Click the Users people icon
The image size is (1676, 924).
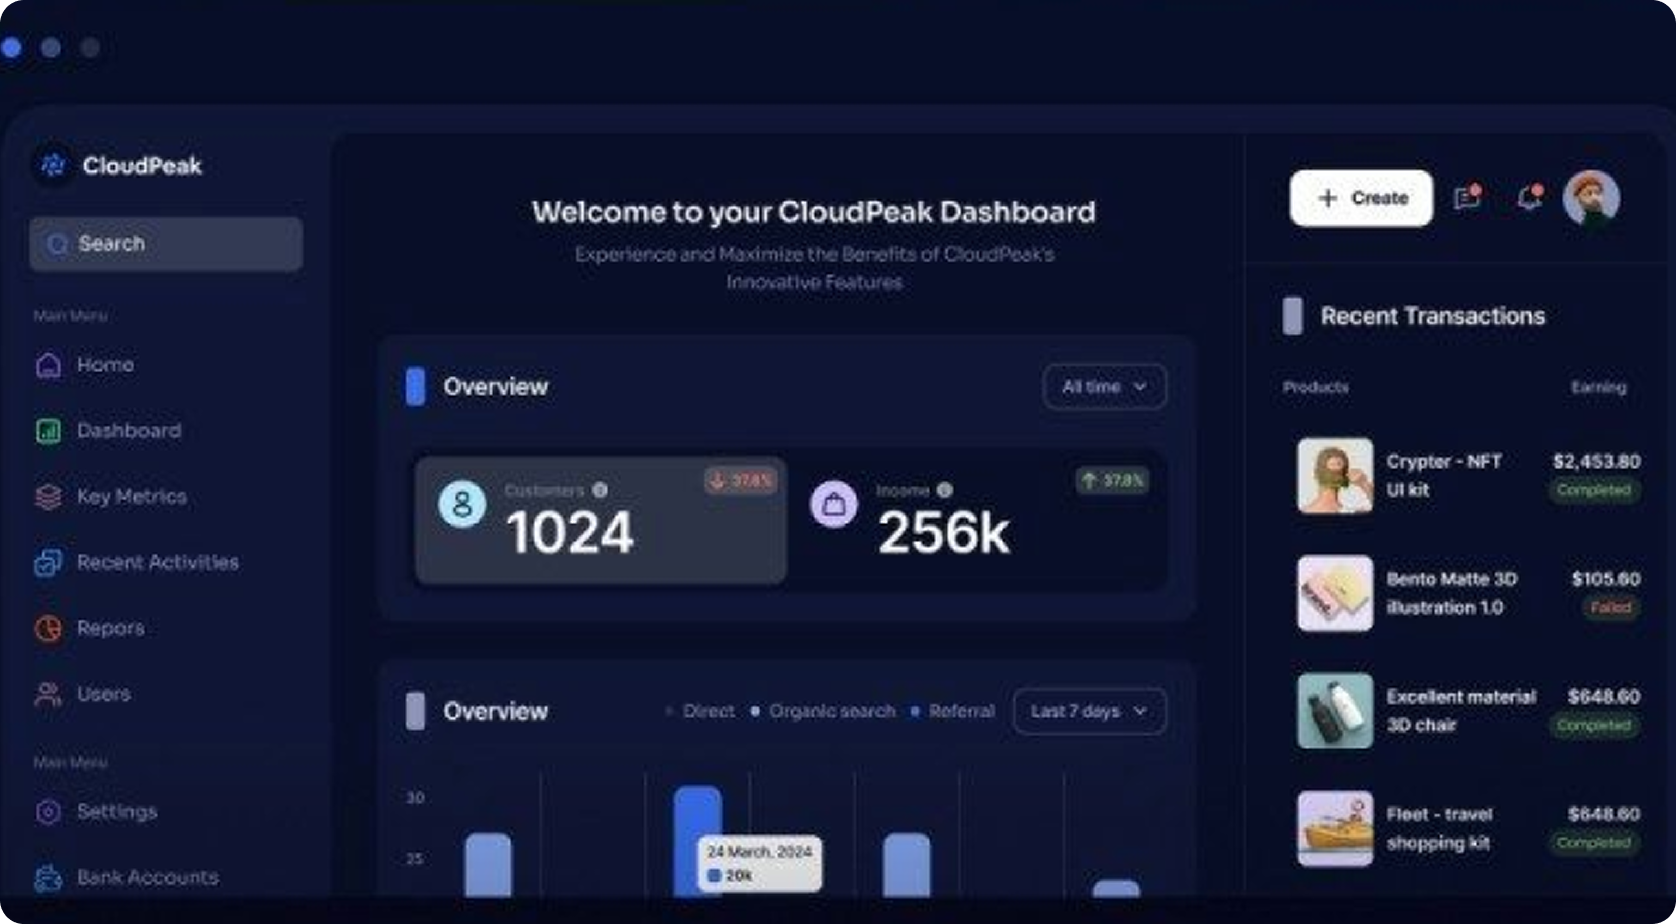48,694
